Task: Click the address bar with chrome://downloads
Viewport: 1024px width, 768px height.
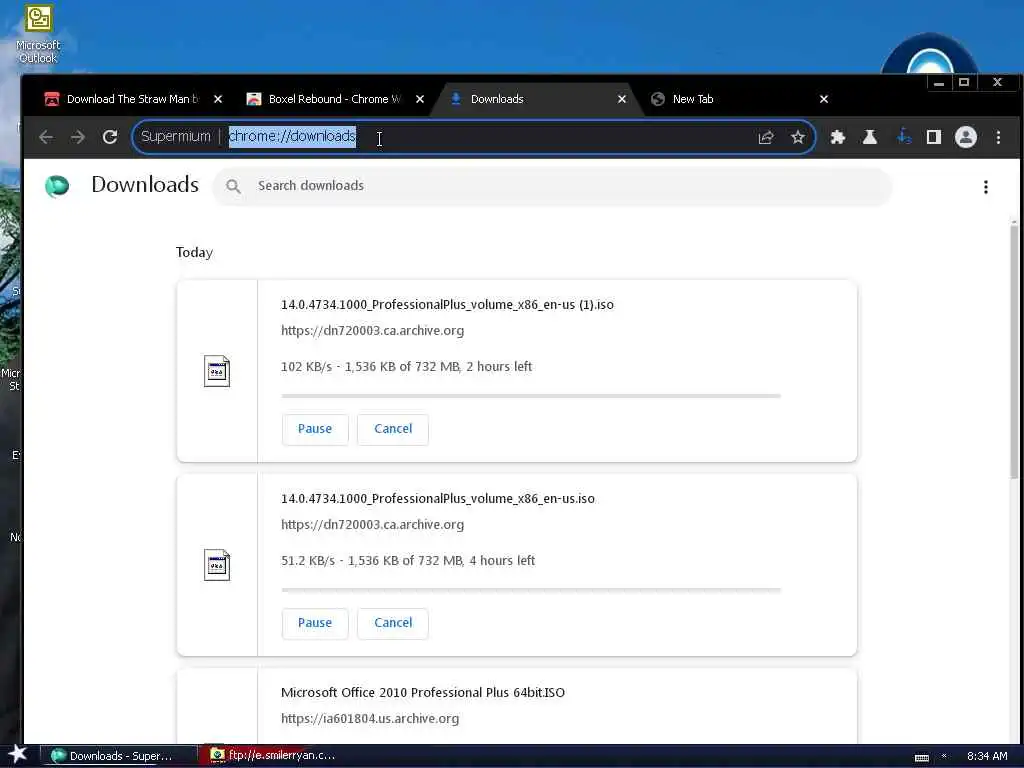Action: pos(474,136)
